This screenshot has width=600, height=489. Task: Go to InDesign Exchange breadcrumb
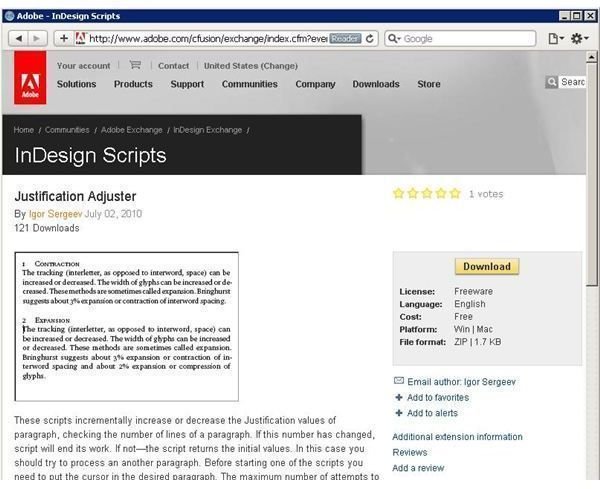point(207,130)
